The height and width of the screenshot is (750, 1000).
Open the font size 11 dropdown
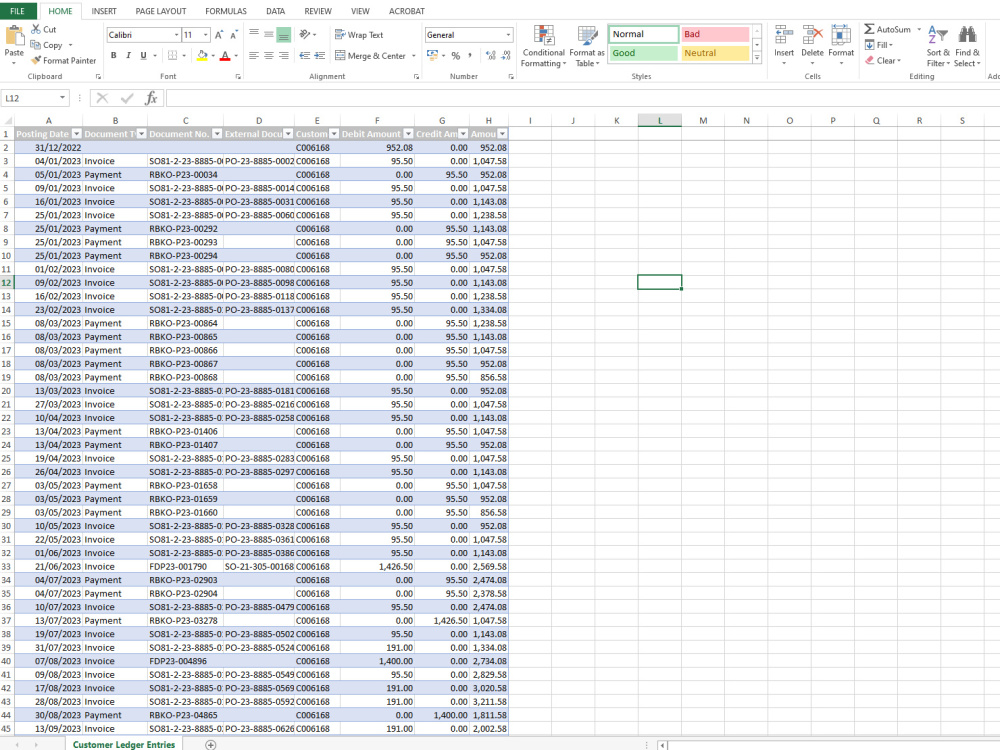point(205,34)
